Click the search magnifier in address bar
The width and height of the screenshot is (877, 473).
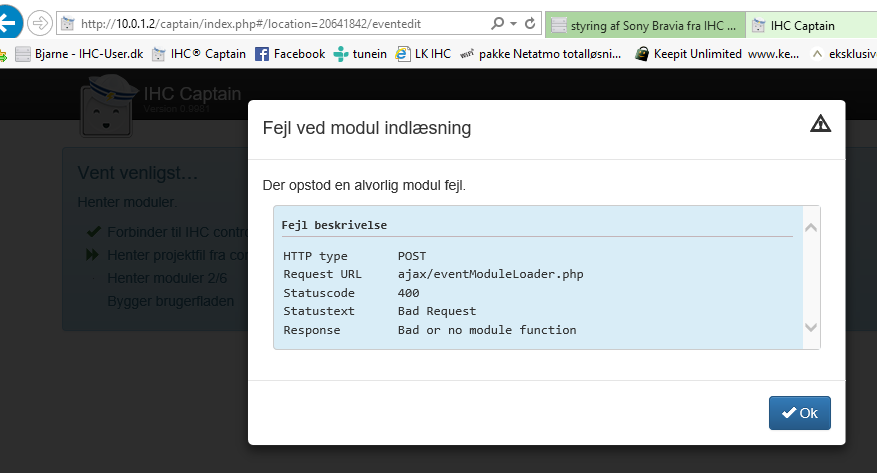point(498,23)
